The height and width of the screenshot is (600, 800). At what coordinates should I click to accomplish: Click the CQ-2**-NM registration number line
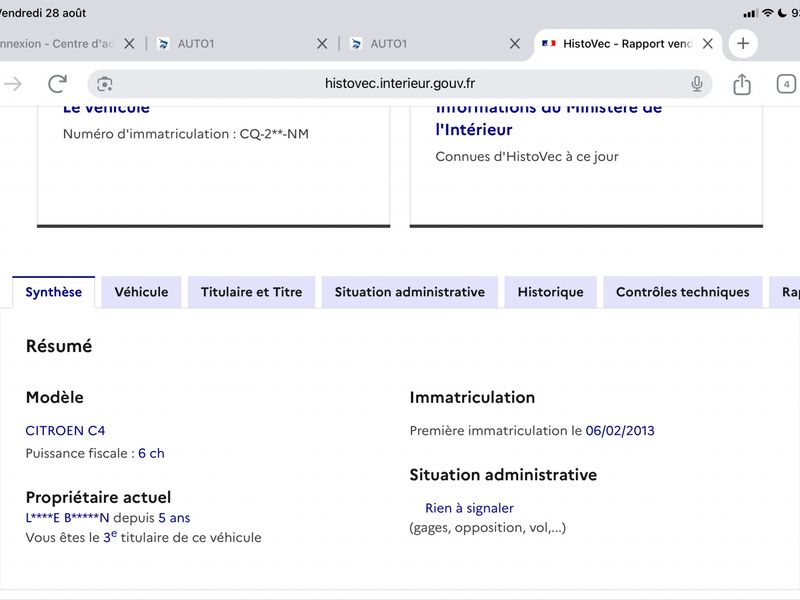[x=186, y=134]
